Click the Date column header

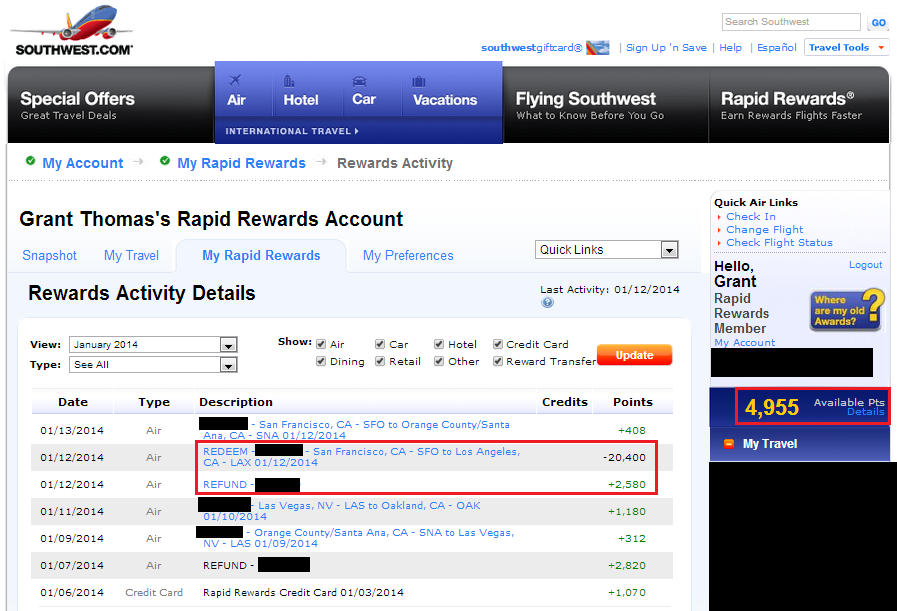pos(73,402)
